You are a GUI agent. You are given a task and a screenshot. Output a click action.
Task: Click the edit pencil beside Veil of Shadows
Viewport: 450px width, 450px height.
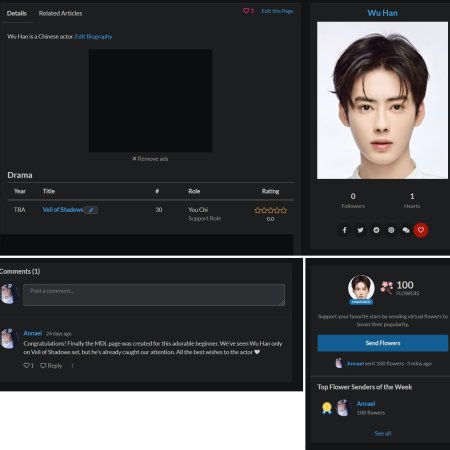coord(91,210)
